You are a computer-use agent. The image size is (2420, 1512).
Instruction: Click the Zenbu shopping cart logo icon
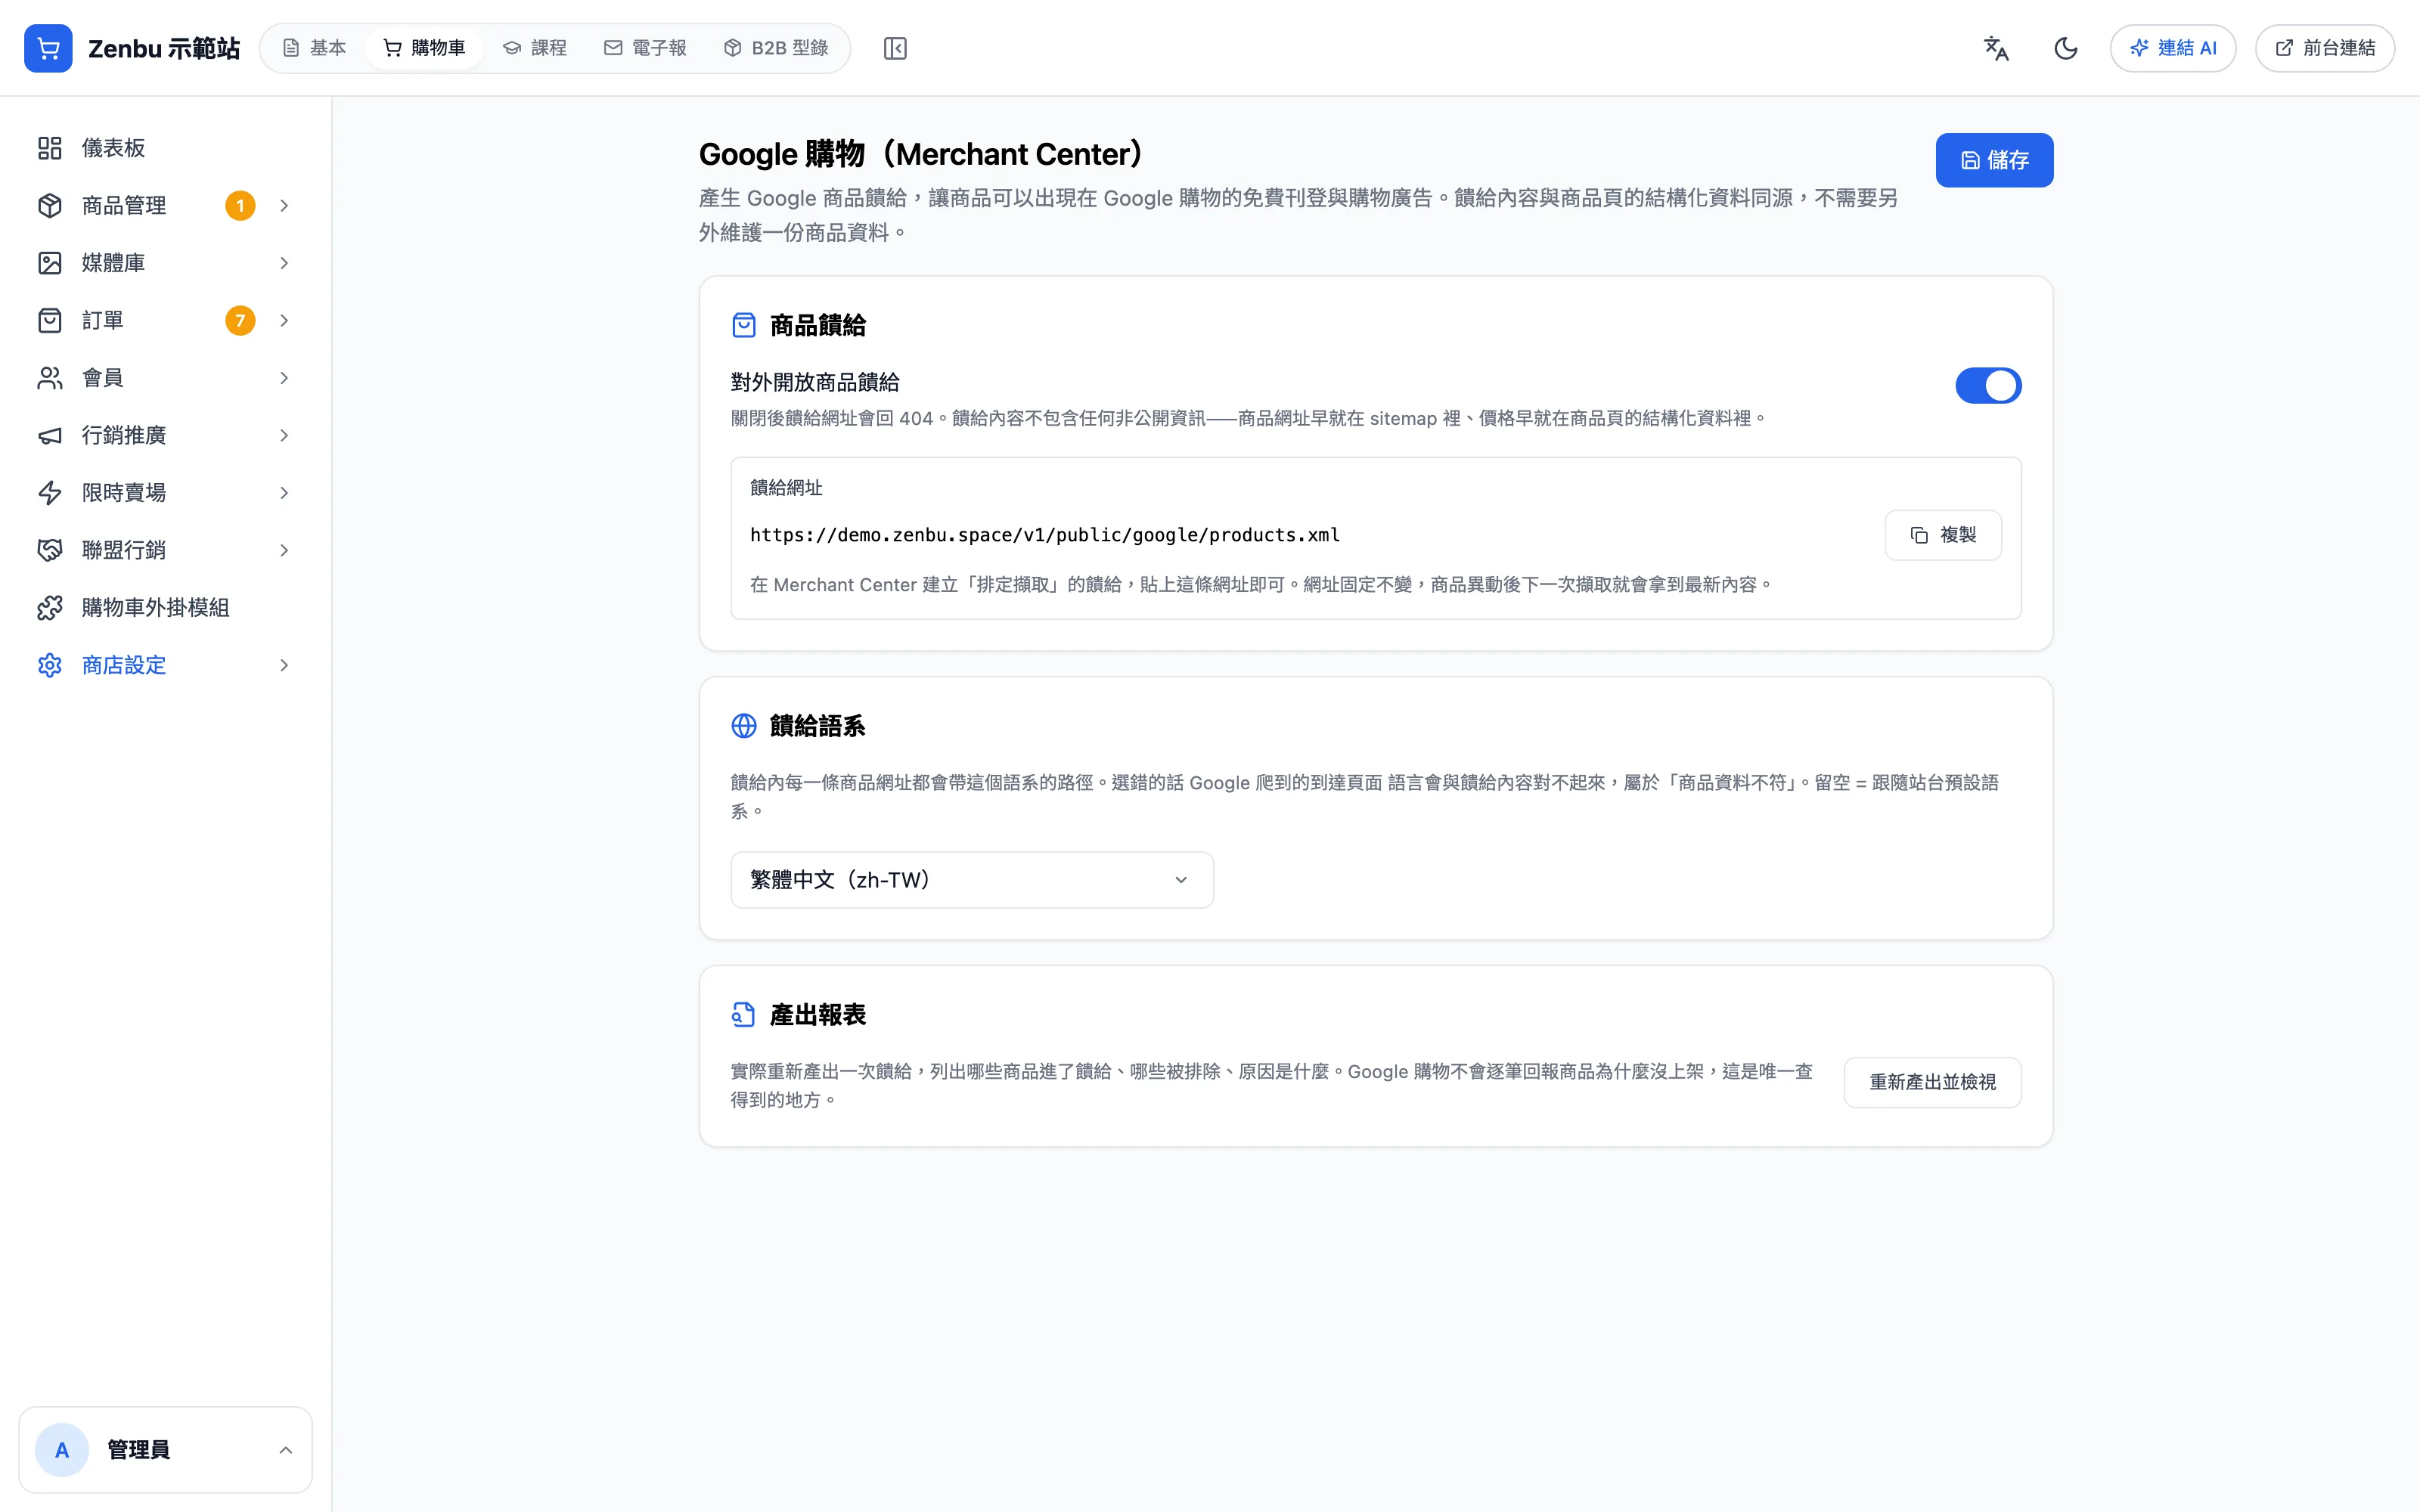pos(48,48)
